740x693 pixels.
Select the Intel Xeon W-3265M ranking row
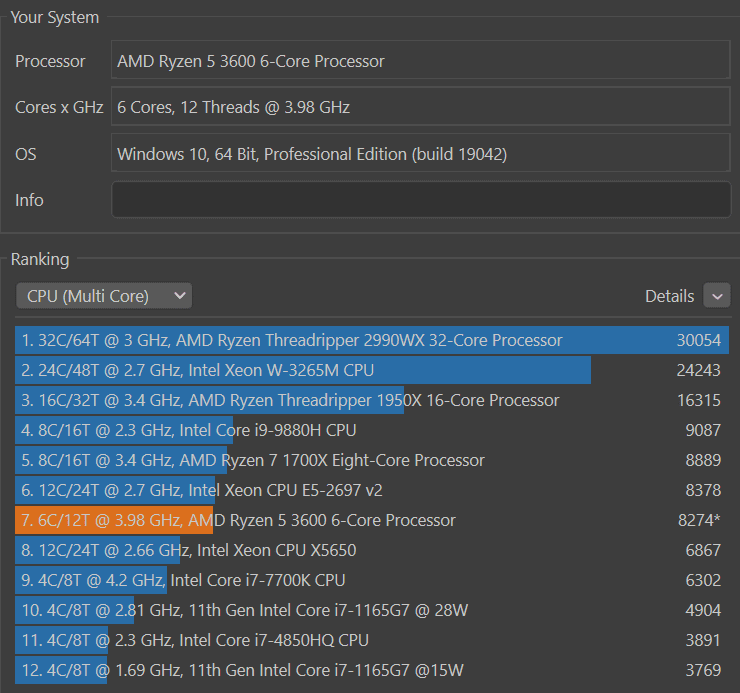pos(372,370)
